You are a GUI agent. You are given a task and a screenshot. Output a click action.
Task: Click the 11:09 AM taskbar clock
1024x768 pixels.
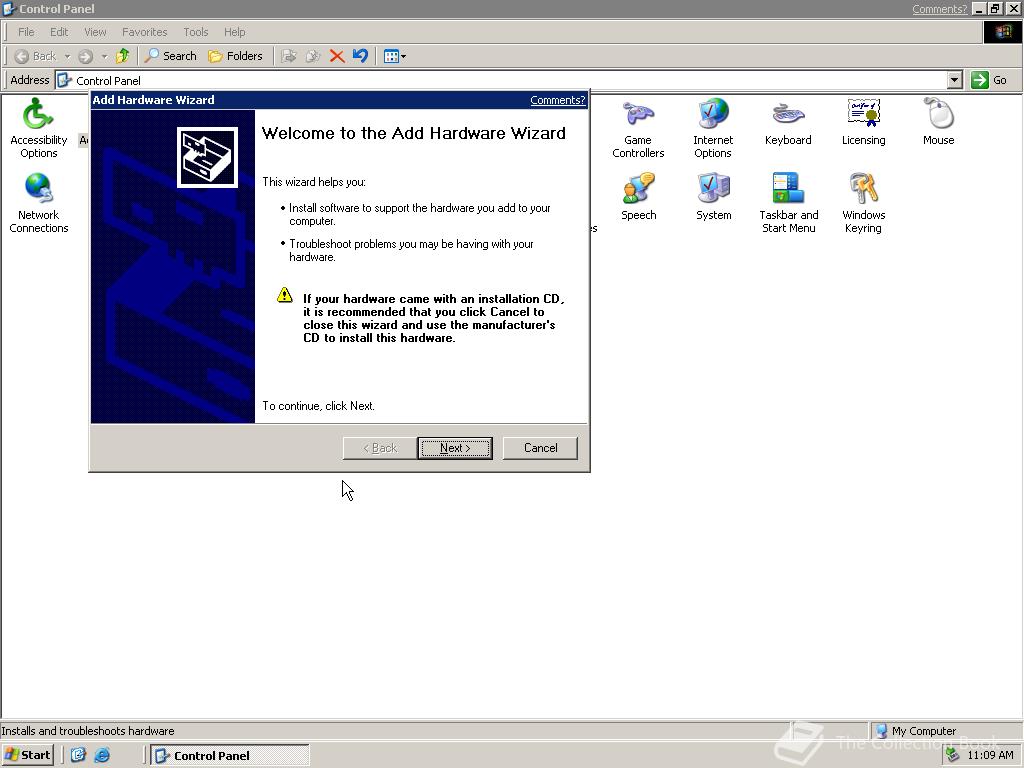[990, 755]
